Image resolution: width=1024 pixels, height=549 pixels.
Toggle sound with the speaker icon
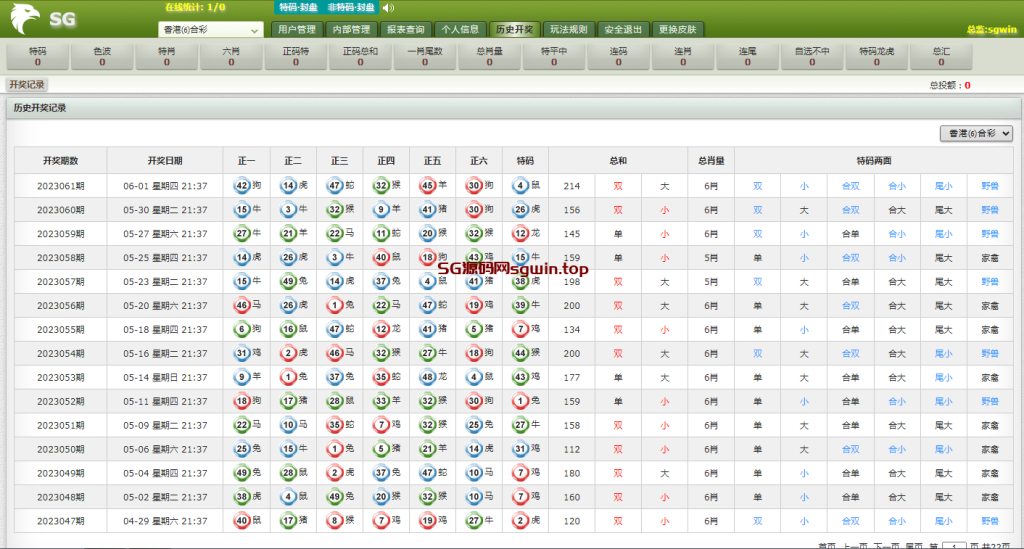(x=388, y=8)
